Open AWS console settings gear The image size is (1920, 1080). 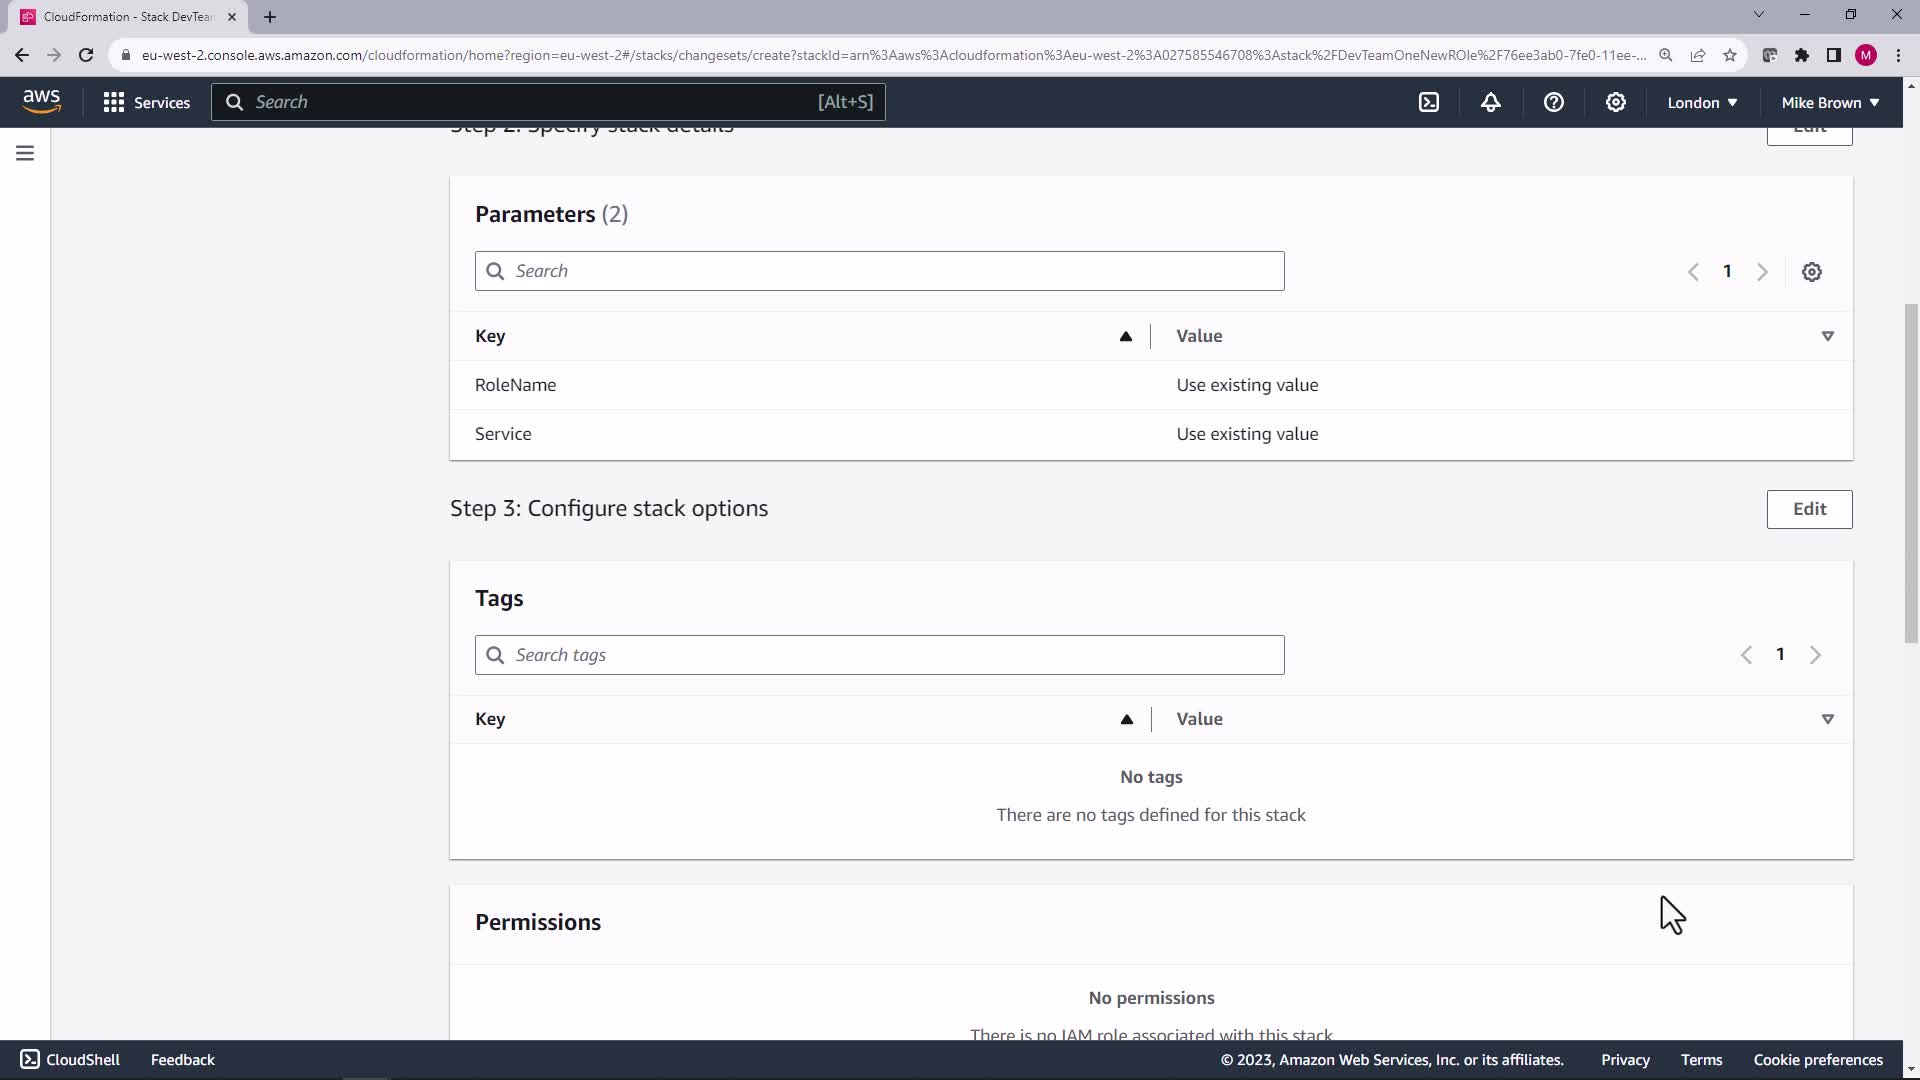tap(1615, 102)
